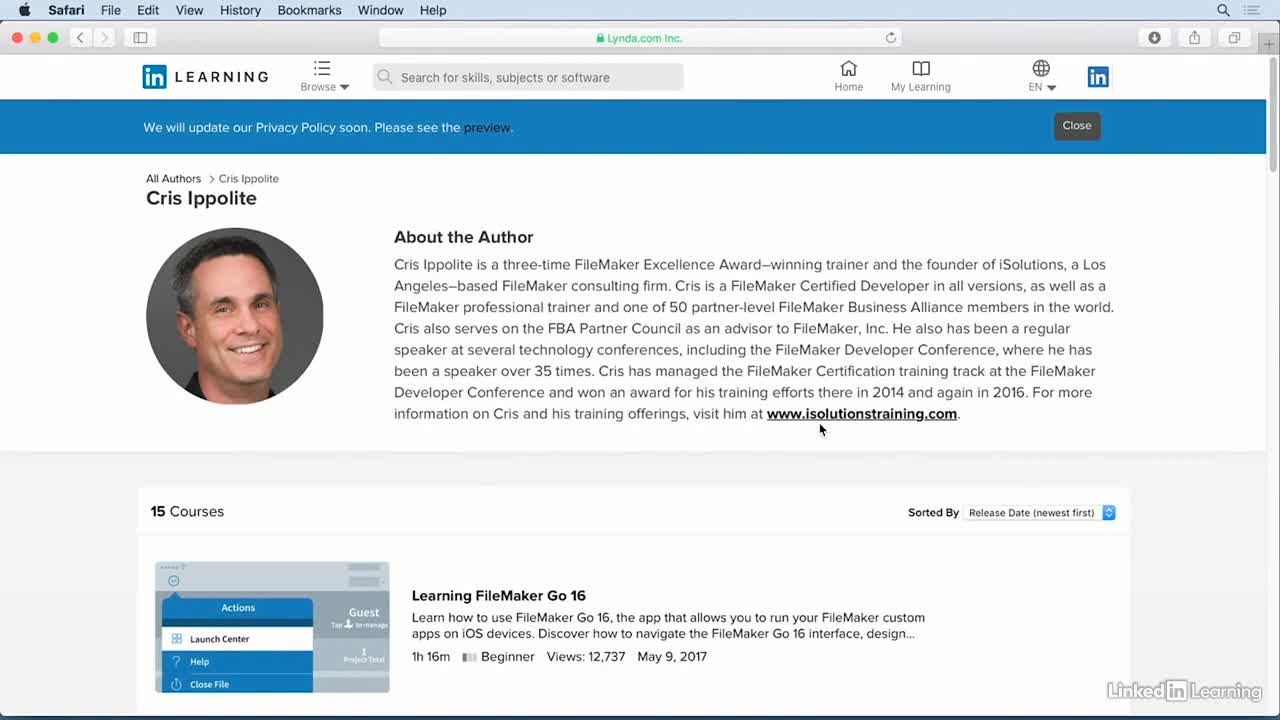Close the Privacy Policy banner
The width and height of the screenshot is (1280, 720).
click(1077, 126)
